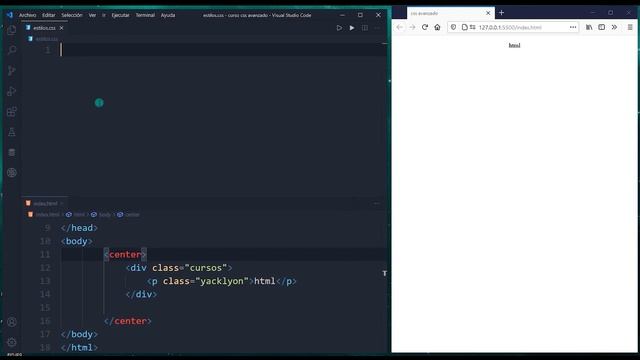The image size is (640, 360).
Task: Open a new Firefox tab
Action: 501,13
